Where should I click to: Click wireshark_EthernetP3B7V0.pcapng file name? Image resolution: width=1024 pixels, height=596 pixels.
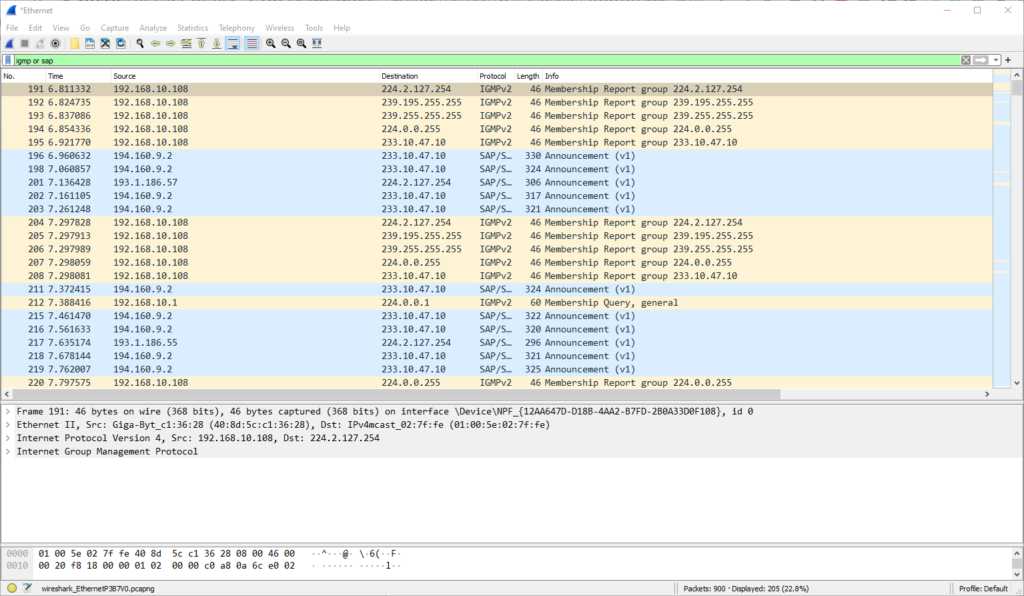98,588
